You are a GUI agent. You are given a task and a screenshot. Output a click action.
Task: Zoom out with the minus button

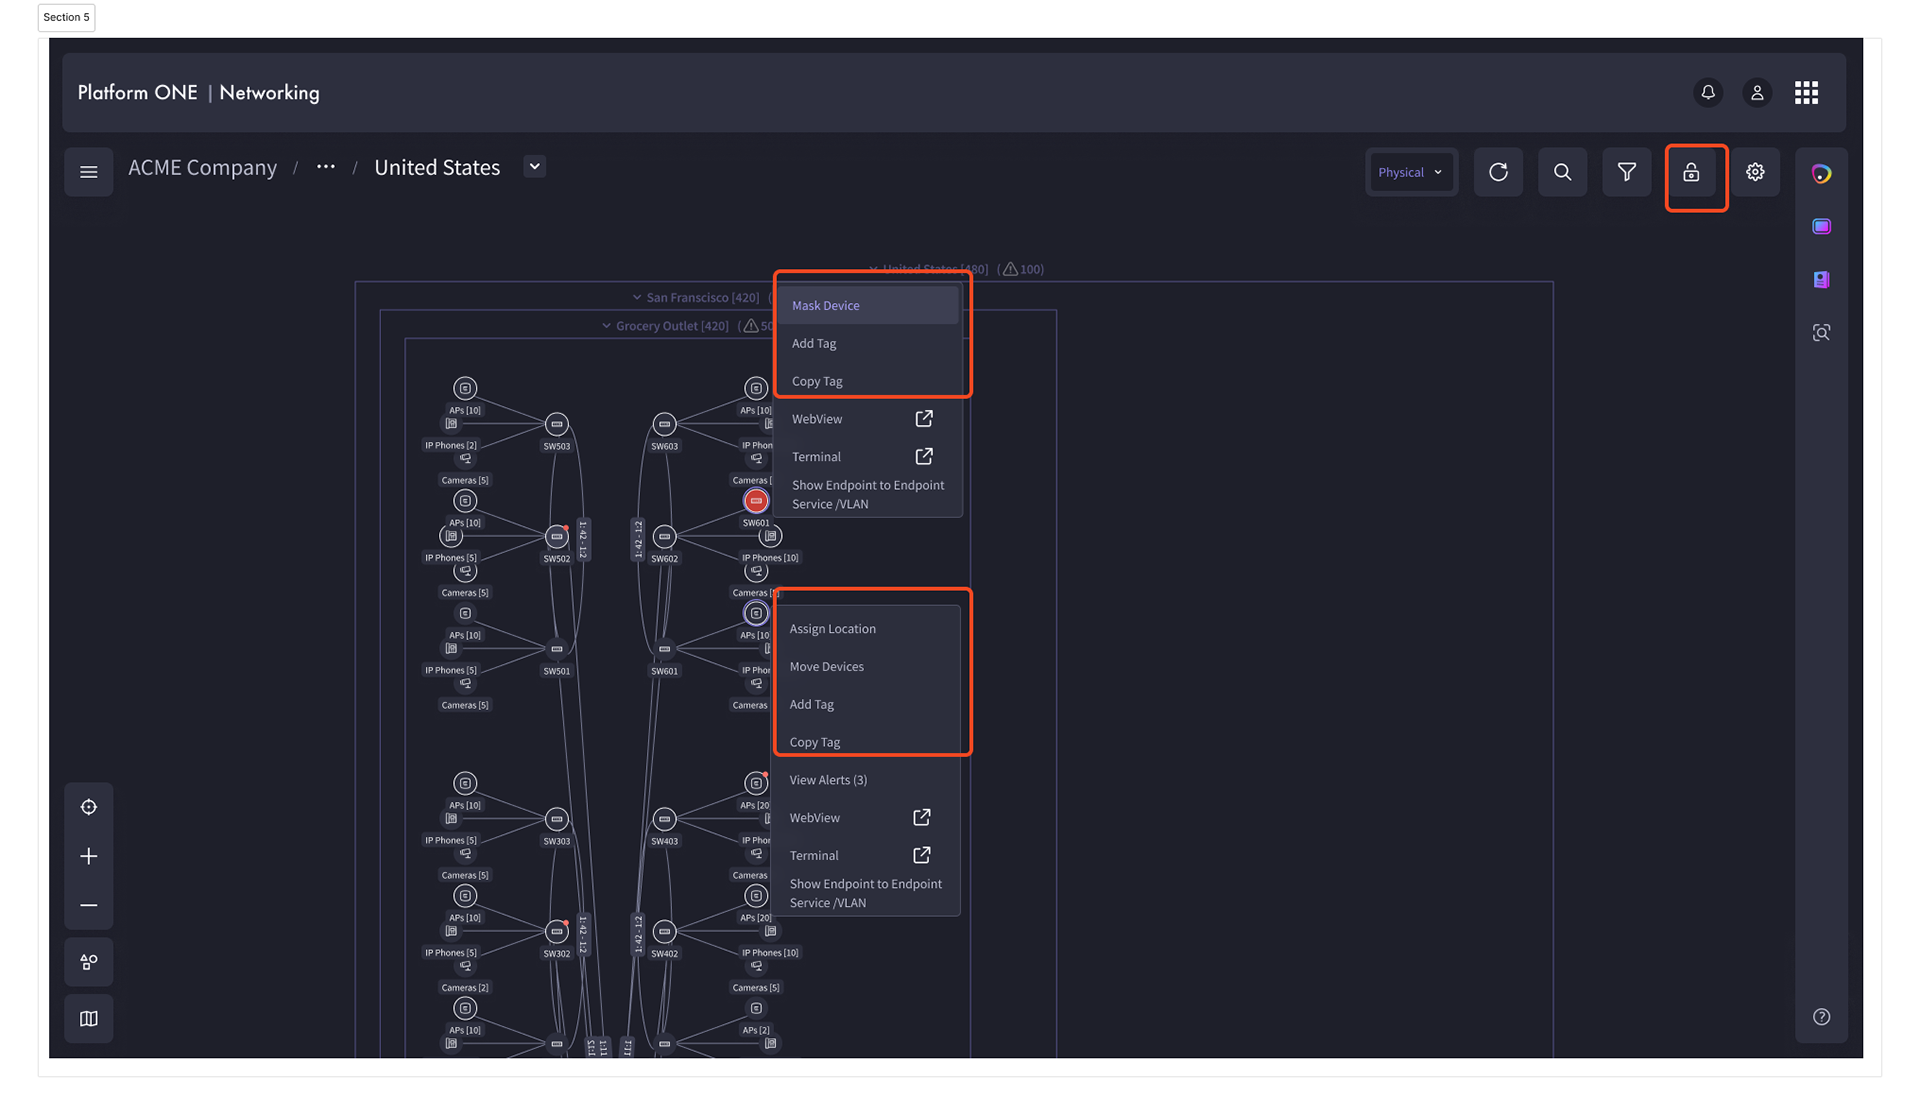pos(89,905)
